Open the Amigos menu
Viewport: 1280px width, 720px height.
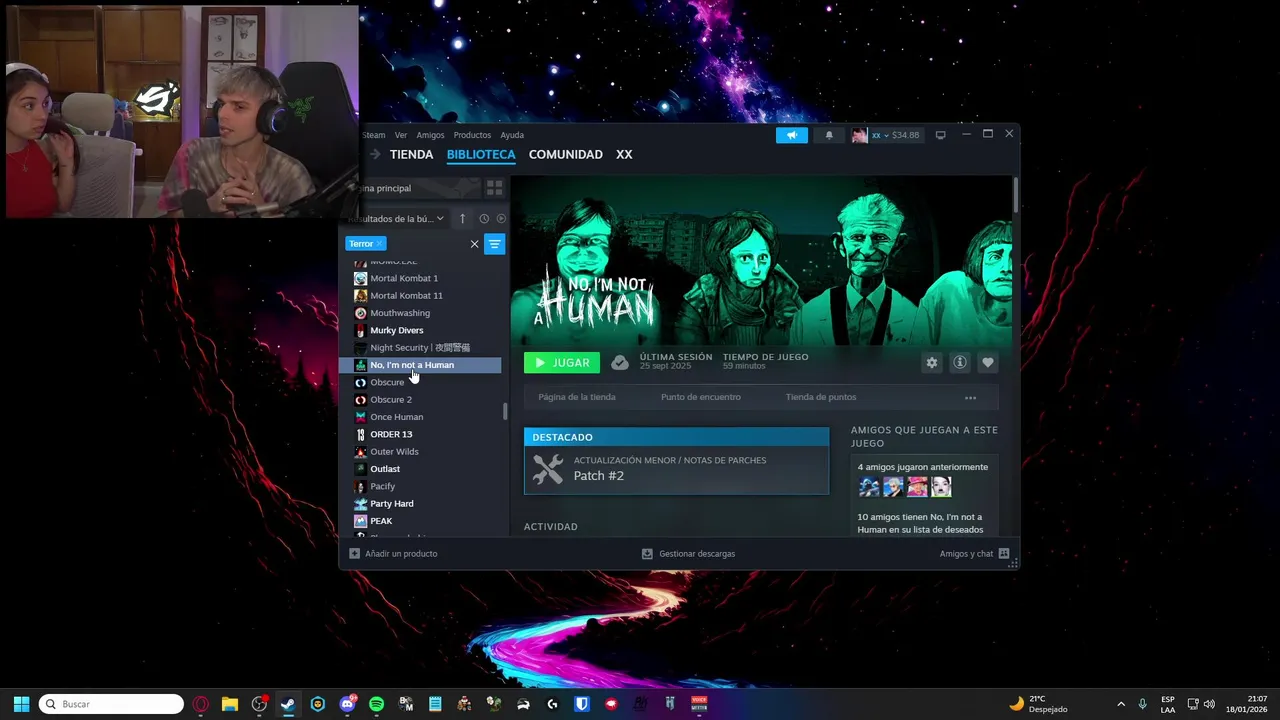click(x=430, y=135)
